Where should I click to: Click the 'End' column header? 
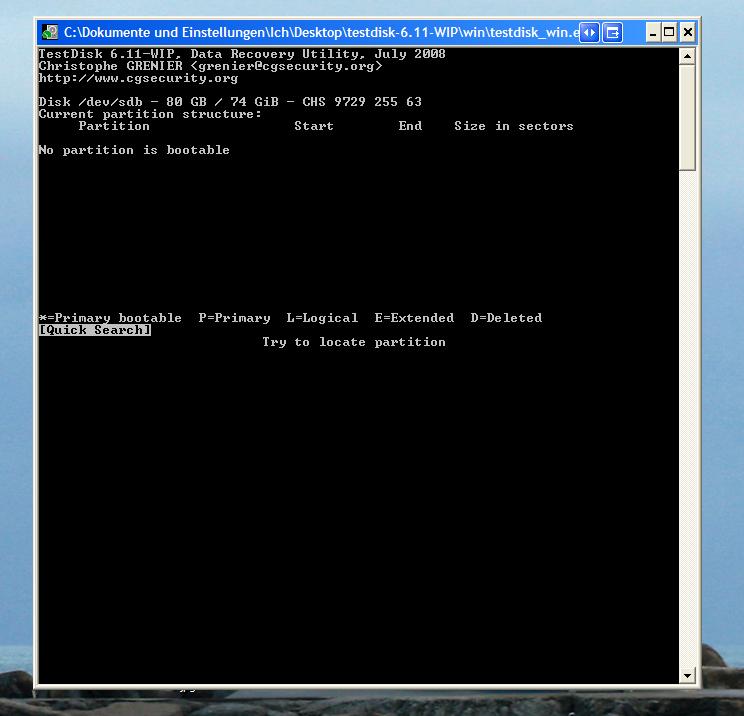click(x=410, y=126)
